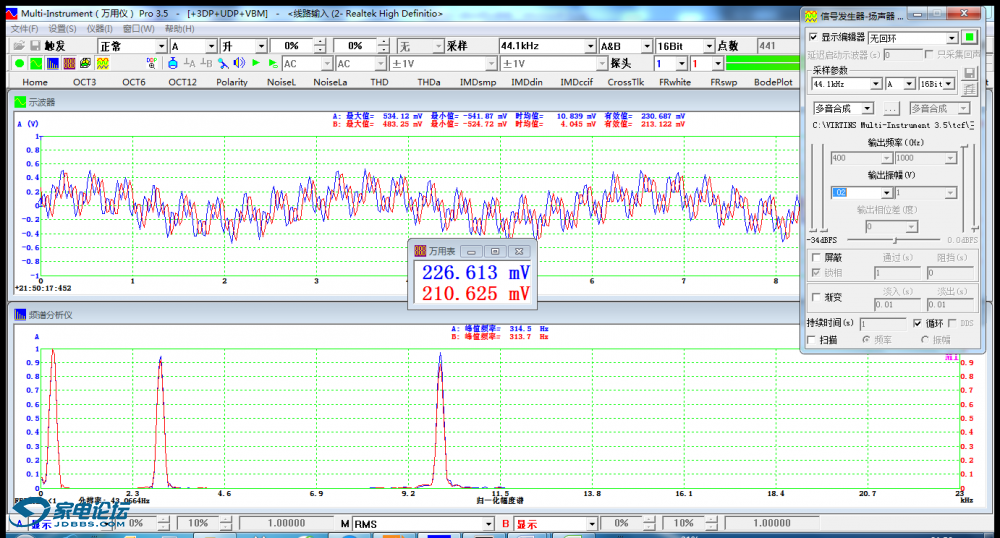Click the first 0% trigger level up stepper

320,42
